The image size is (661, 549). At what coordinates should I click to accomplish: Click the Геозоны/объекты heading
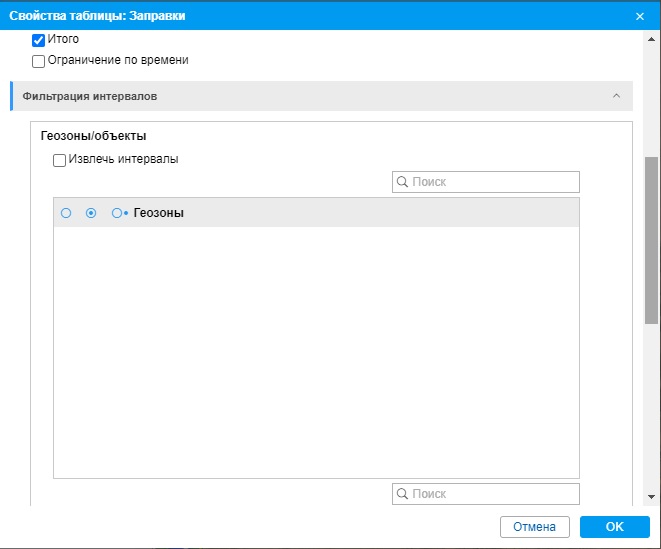click(94, 136)
